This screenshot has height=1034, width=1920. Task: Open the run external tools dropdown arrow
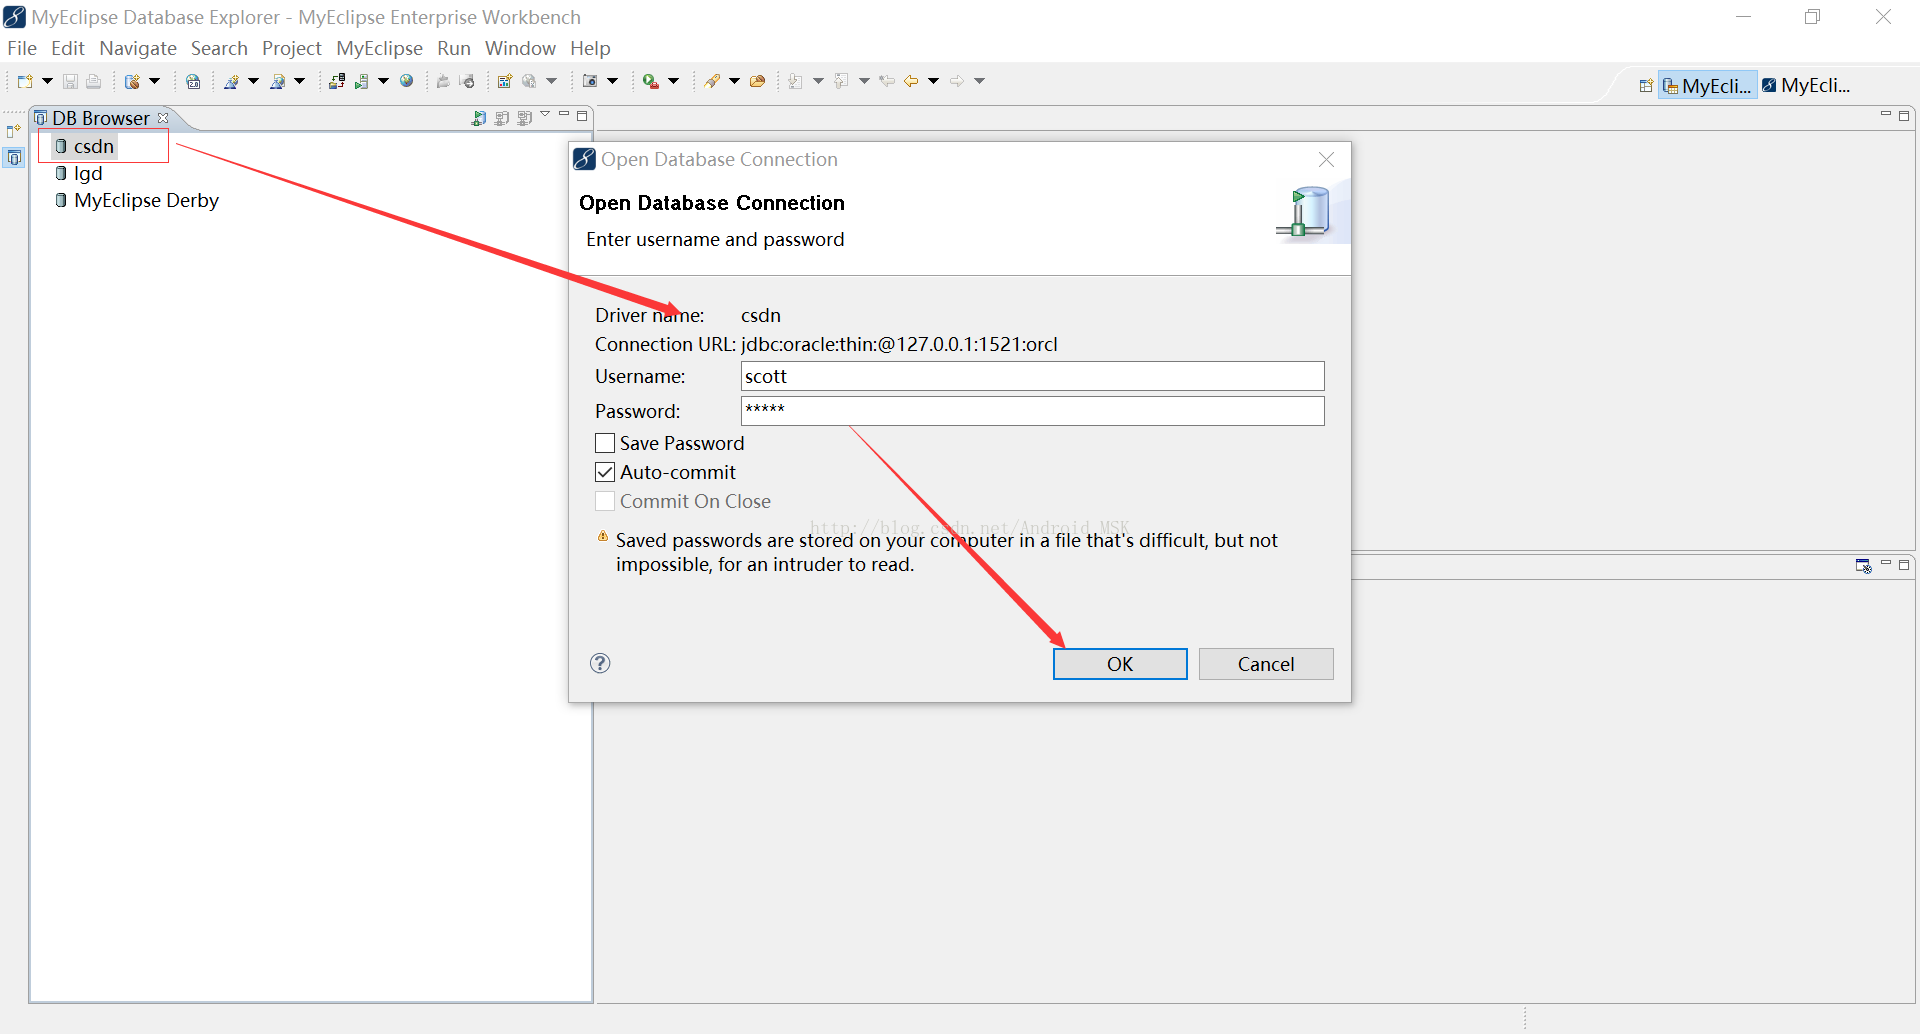click(x=674, y=82)
